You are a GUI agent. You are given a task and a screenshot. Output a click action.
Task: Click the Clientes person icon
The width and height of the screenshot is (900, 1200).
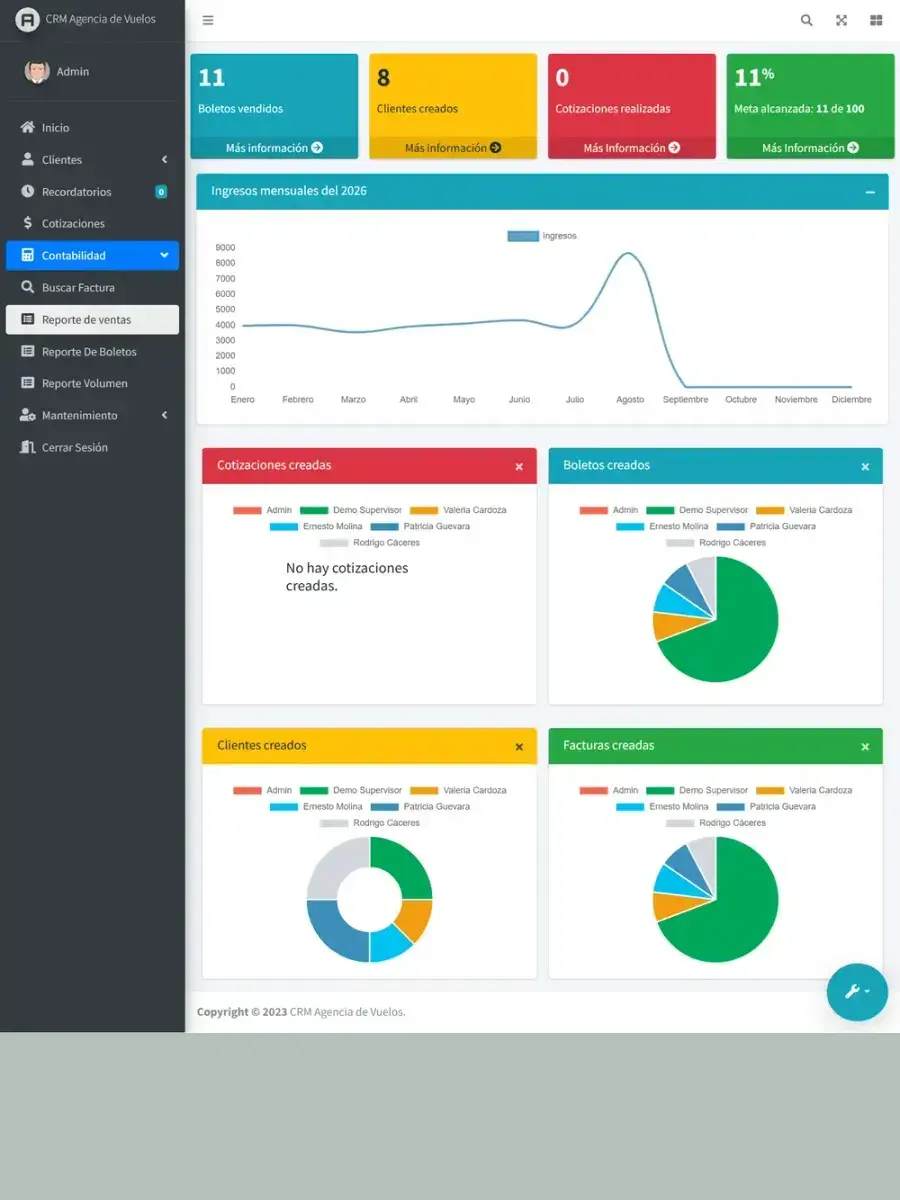(x=28, y=159)
